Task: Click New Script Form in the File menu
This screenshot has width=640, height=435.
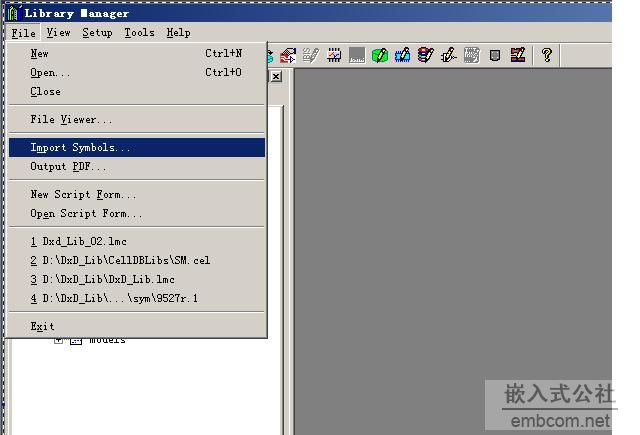Action: coord(83,195)
